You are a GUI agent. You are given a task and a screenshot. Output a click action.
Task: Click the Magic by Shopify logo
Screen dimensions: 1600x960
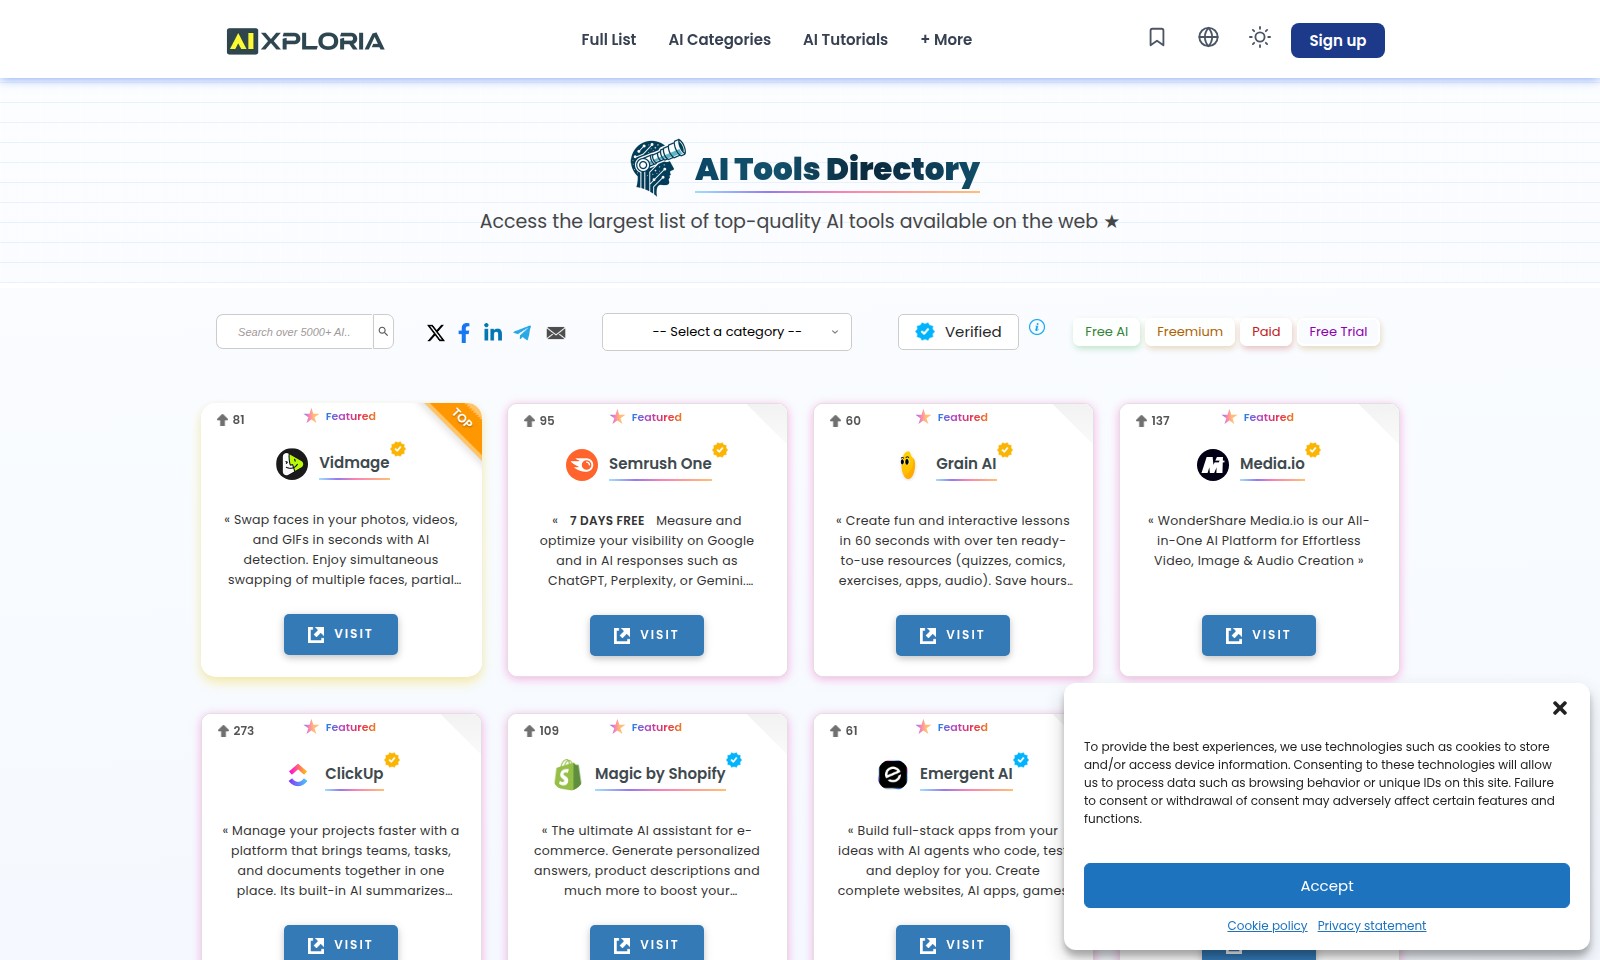click(x=568, y=775)
